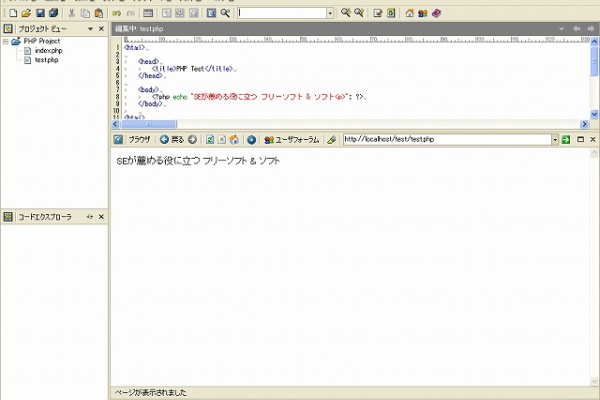Open test.php in the project tree
This screenshot has height=400, width=600.
click(x=46, y=60)
